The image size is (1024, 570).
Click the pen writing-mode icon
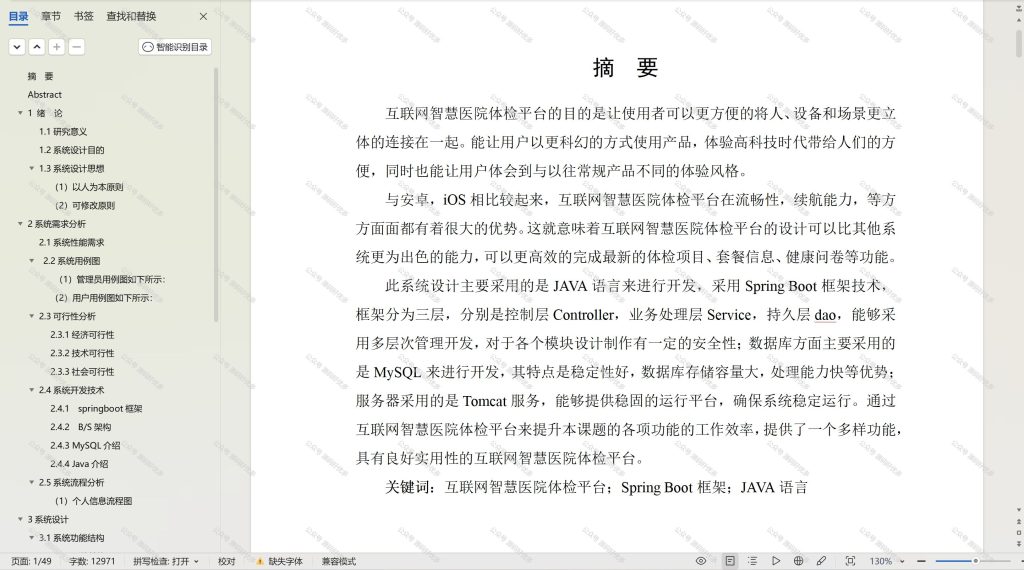pyautogui.click(x=822, y=561)
